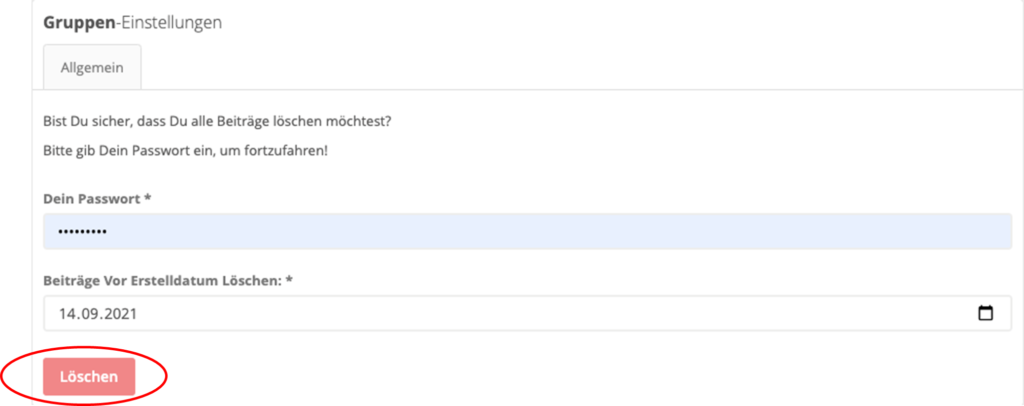1024x406 pixels.
Task: Click the asterisk after Dein Passwort
Action: 148,198
